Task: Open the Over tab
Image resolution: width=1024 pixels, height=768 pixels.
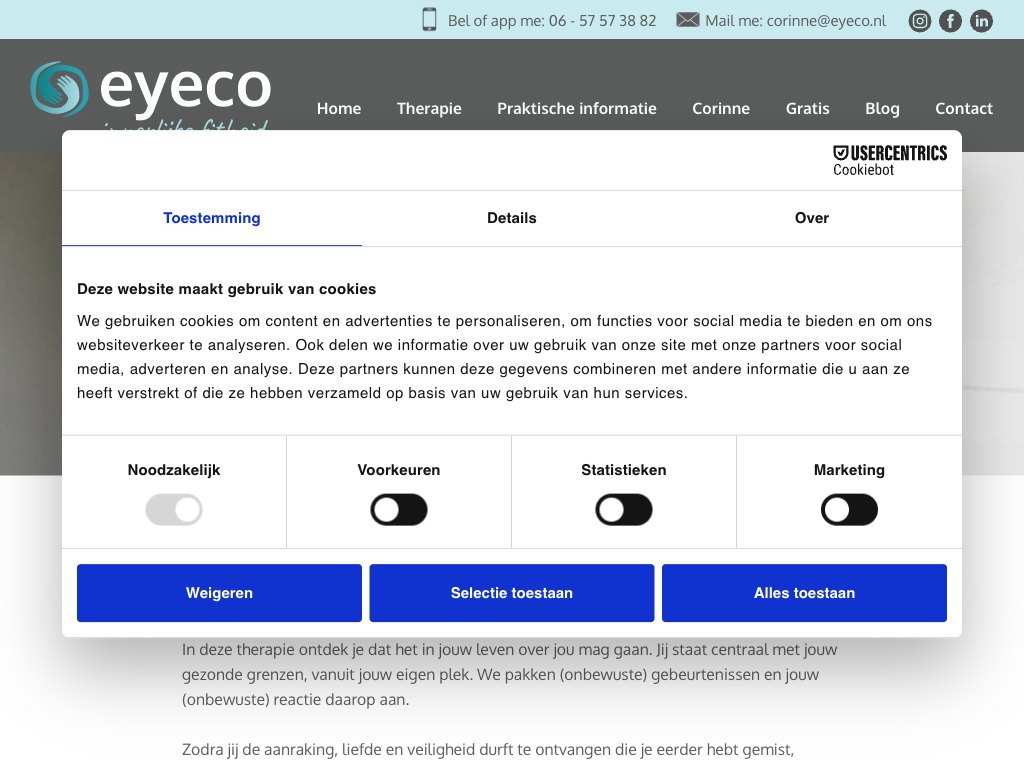Action: pyautogui.click(x=811, y=218)
